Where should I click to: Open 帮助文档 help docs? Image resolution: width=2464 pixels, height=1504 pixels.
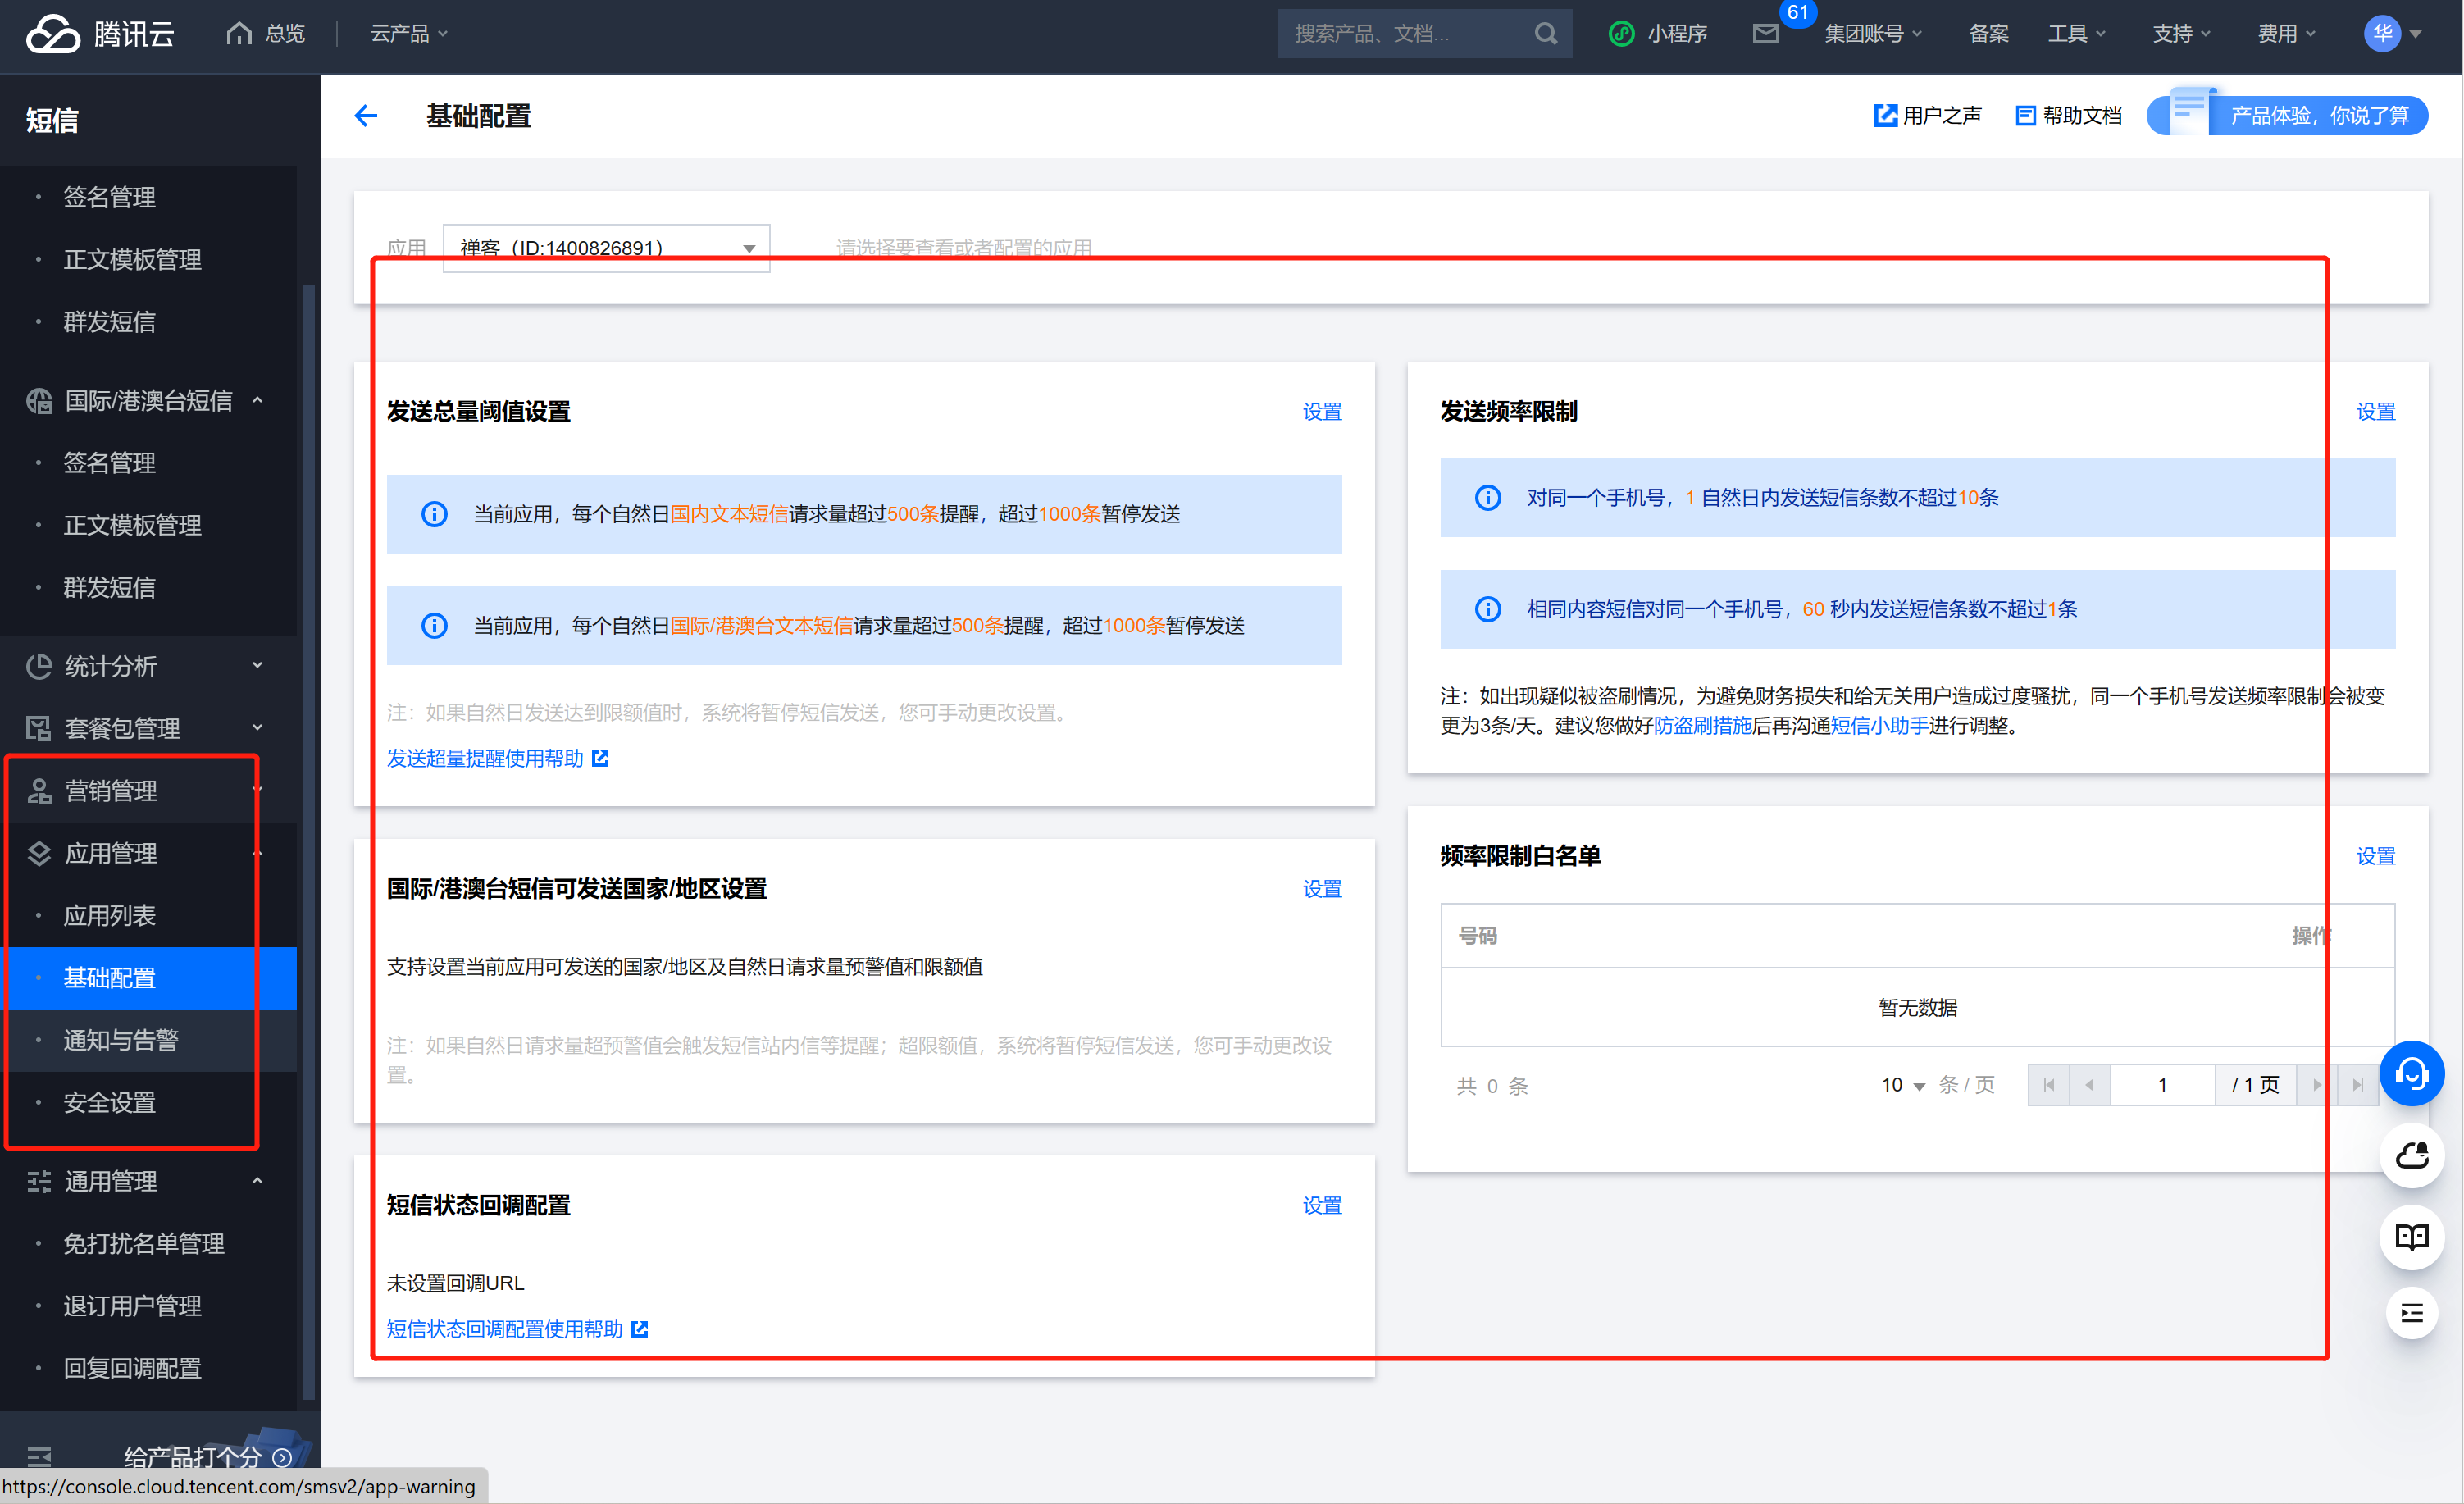2068,116
